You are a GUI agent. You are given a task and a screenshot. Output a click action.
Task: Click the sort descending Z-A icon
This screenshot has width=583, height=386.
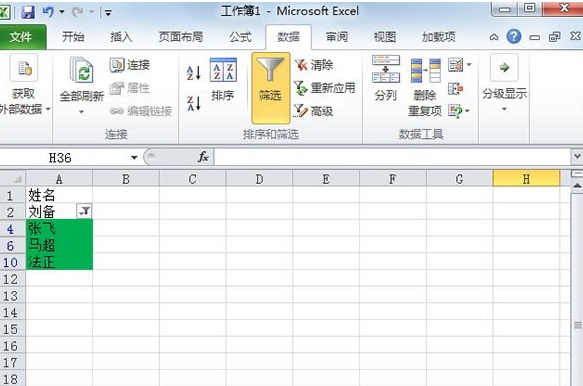194,103
